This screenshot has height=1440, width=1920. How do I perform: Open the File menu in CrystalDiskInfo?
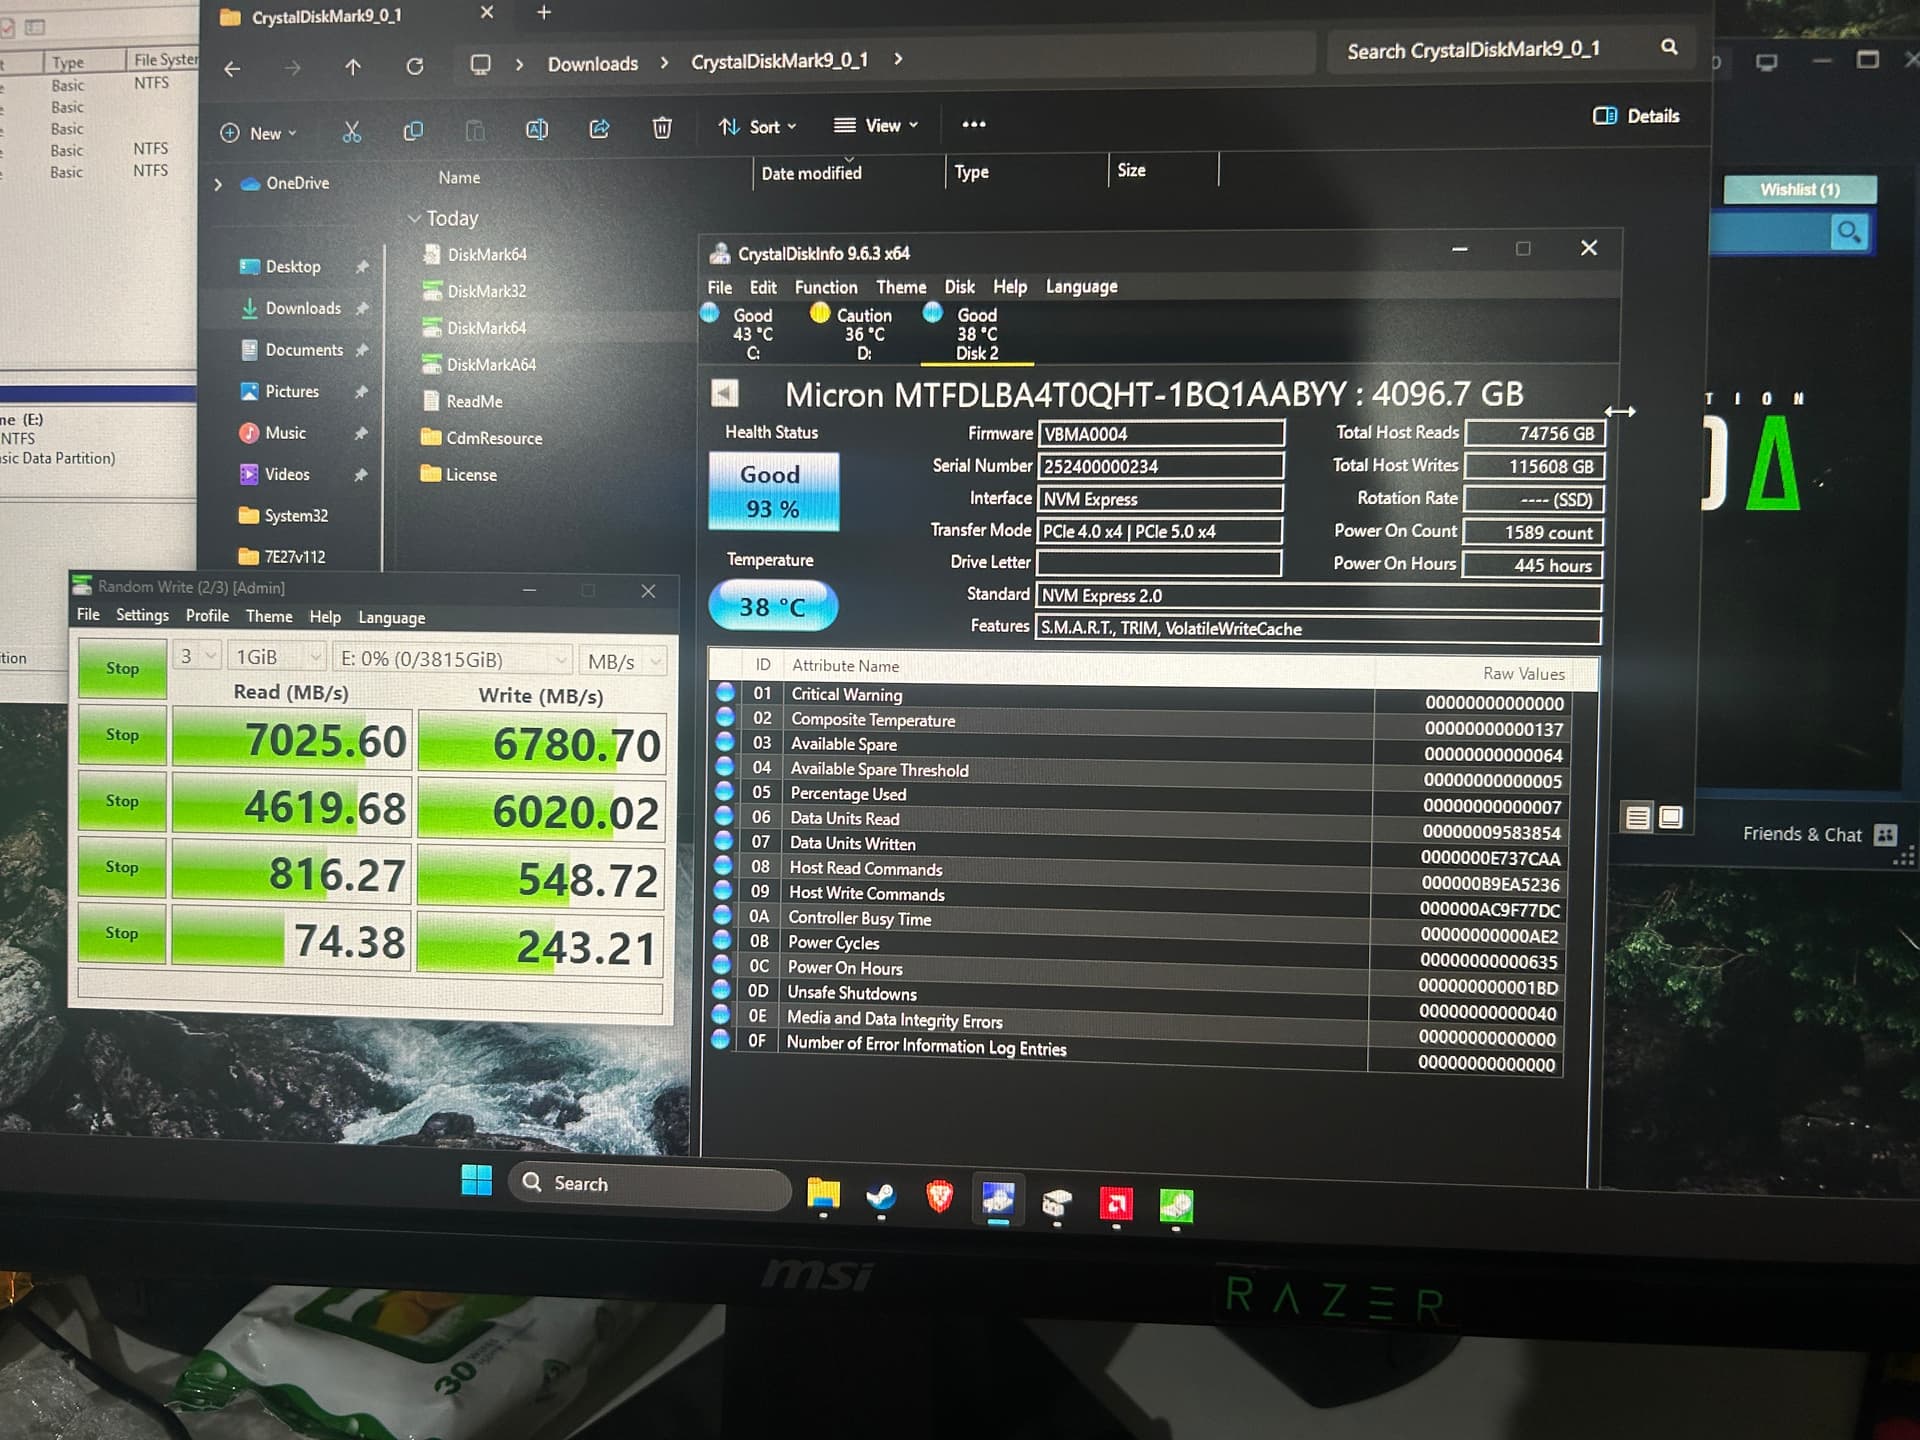point(719,287)
